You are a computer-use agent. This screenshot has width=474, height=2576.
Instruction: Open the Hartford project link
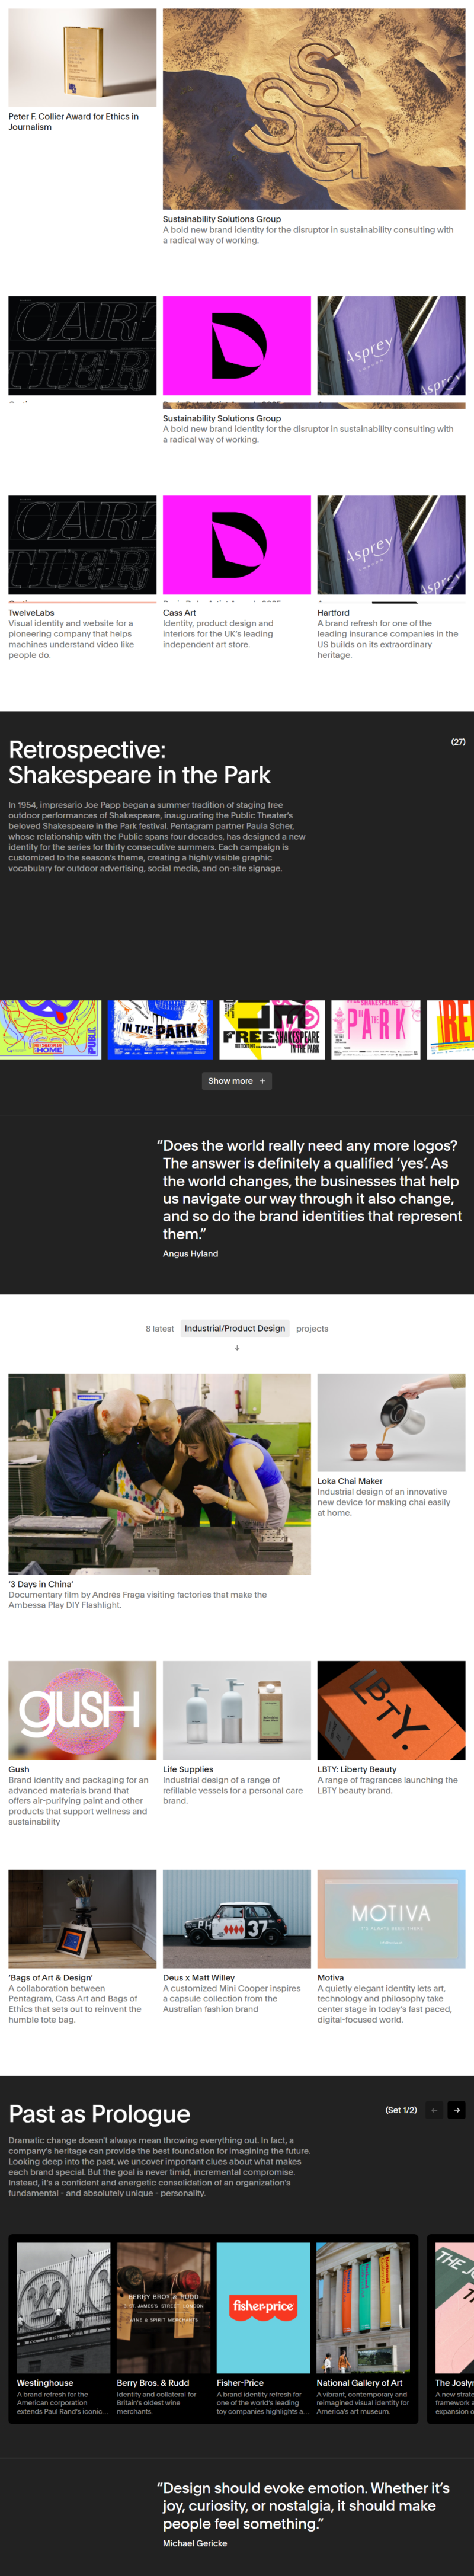coord(334,613)
